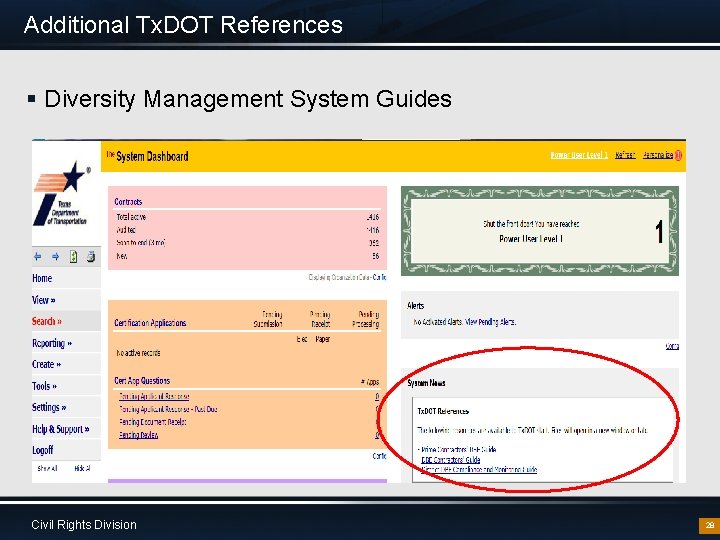
Task: Click the slide number 28 badge
Action: pos(709,525)
